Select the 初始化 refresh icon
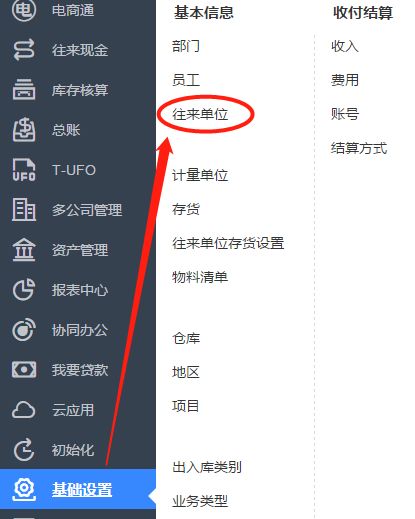 [24, 450]
